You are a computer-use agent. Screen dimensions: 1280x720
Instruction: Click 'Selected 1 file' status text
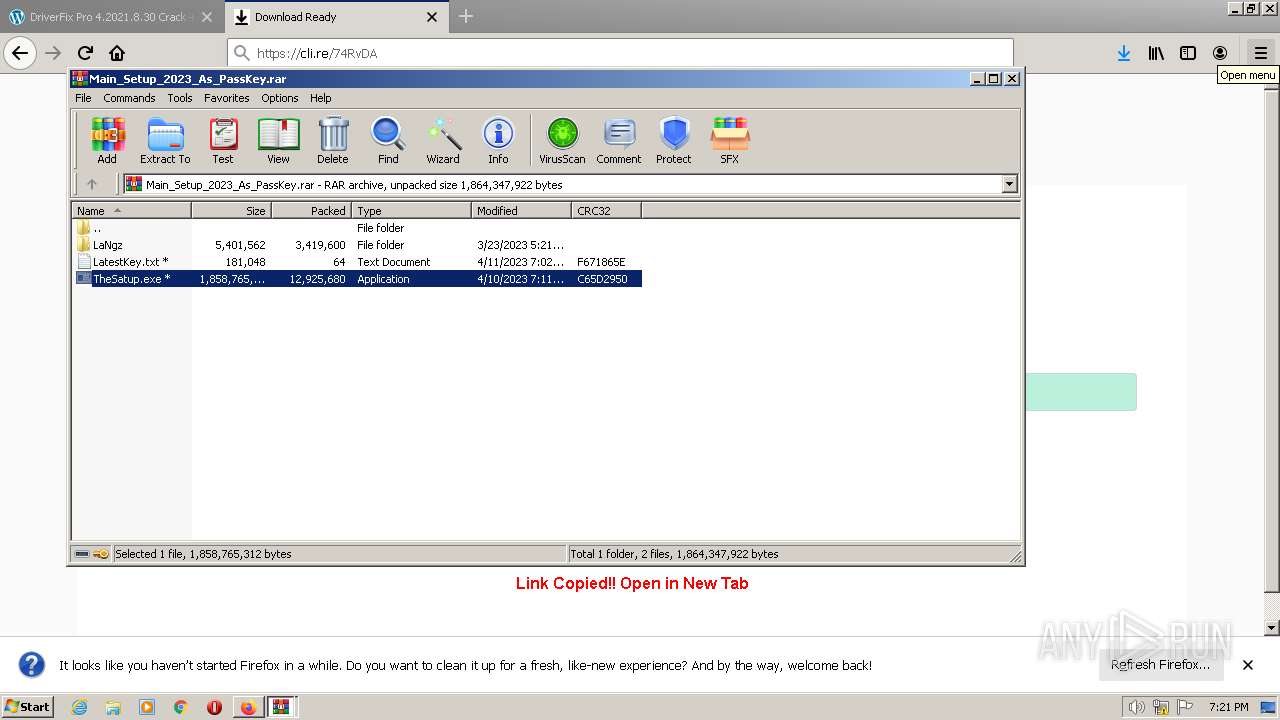pos(203,554)
